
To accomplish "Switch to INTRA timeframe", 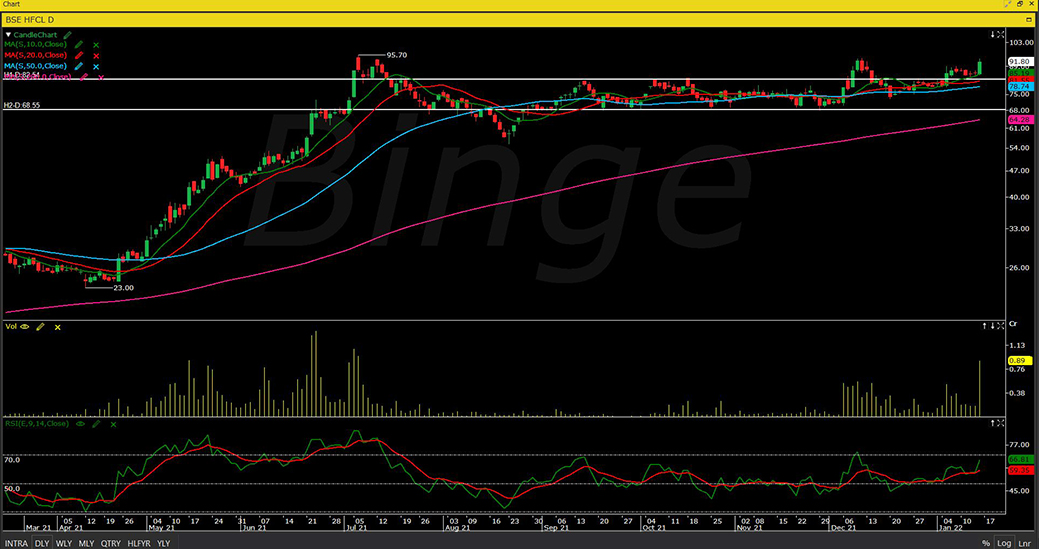I will pyautogui.click(x=16, y=543).
